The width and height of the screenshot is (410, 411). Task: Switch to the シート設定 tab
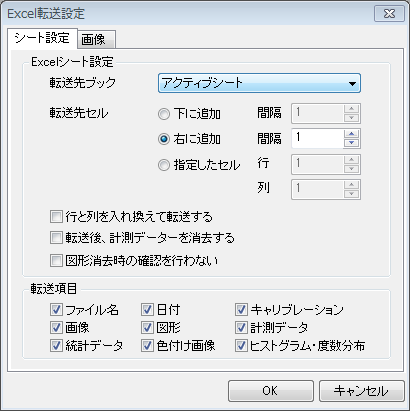point(42,38)
